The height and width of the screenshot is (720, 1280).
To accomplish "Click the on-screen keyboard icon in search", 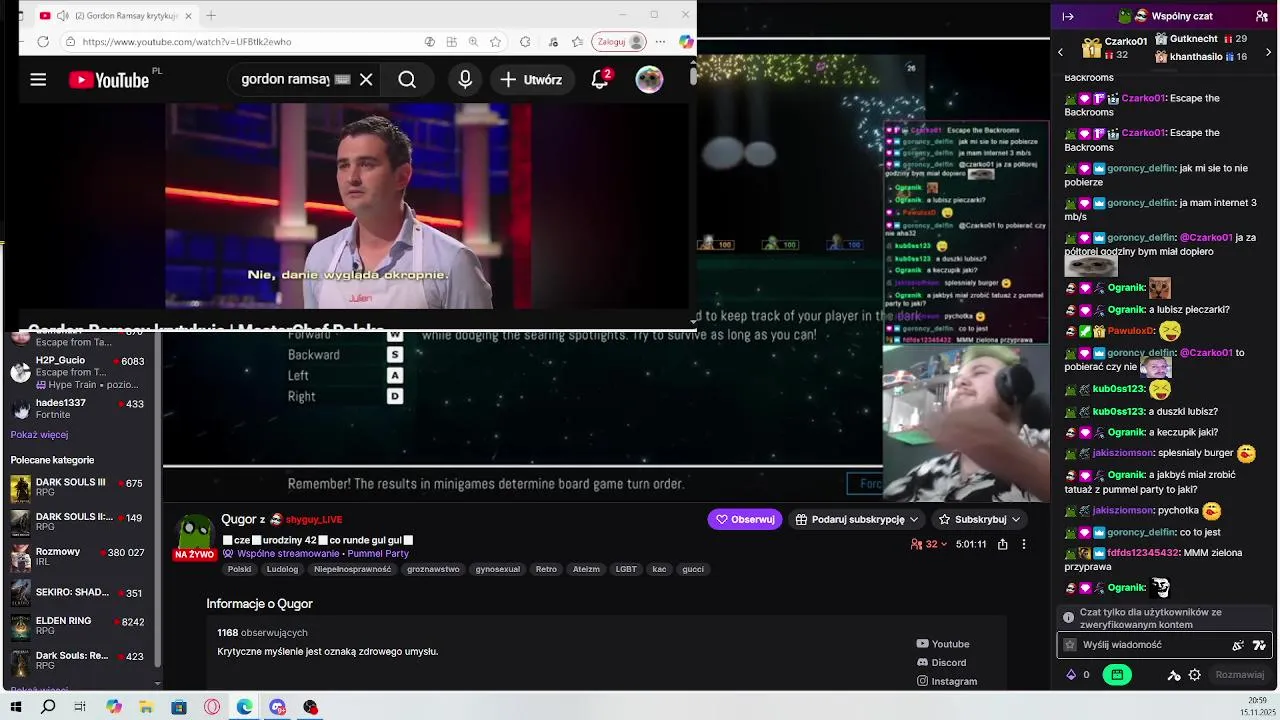I will pos(342,80).
